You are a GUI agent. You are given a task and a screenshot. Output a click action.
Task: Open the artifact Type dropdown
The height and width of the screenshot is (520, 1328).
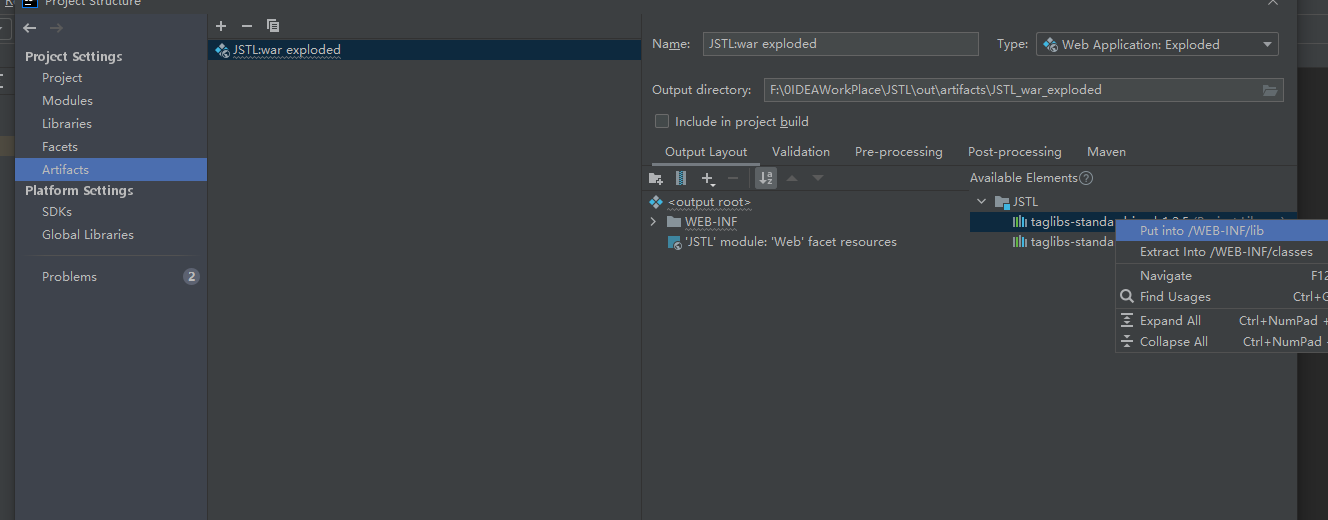pyautogui.click(x=1158, y=44)
